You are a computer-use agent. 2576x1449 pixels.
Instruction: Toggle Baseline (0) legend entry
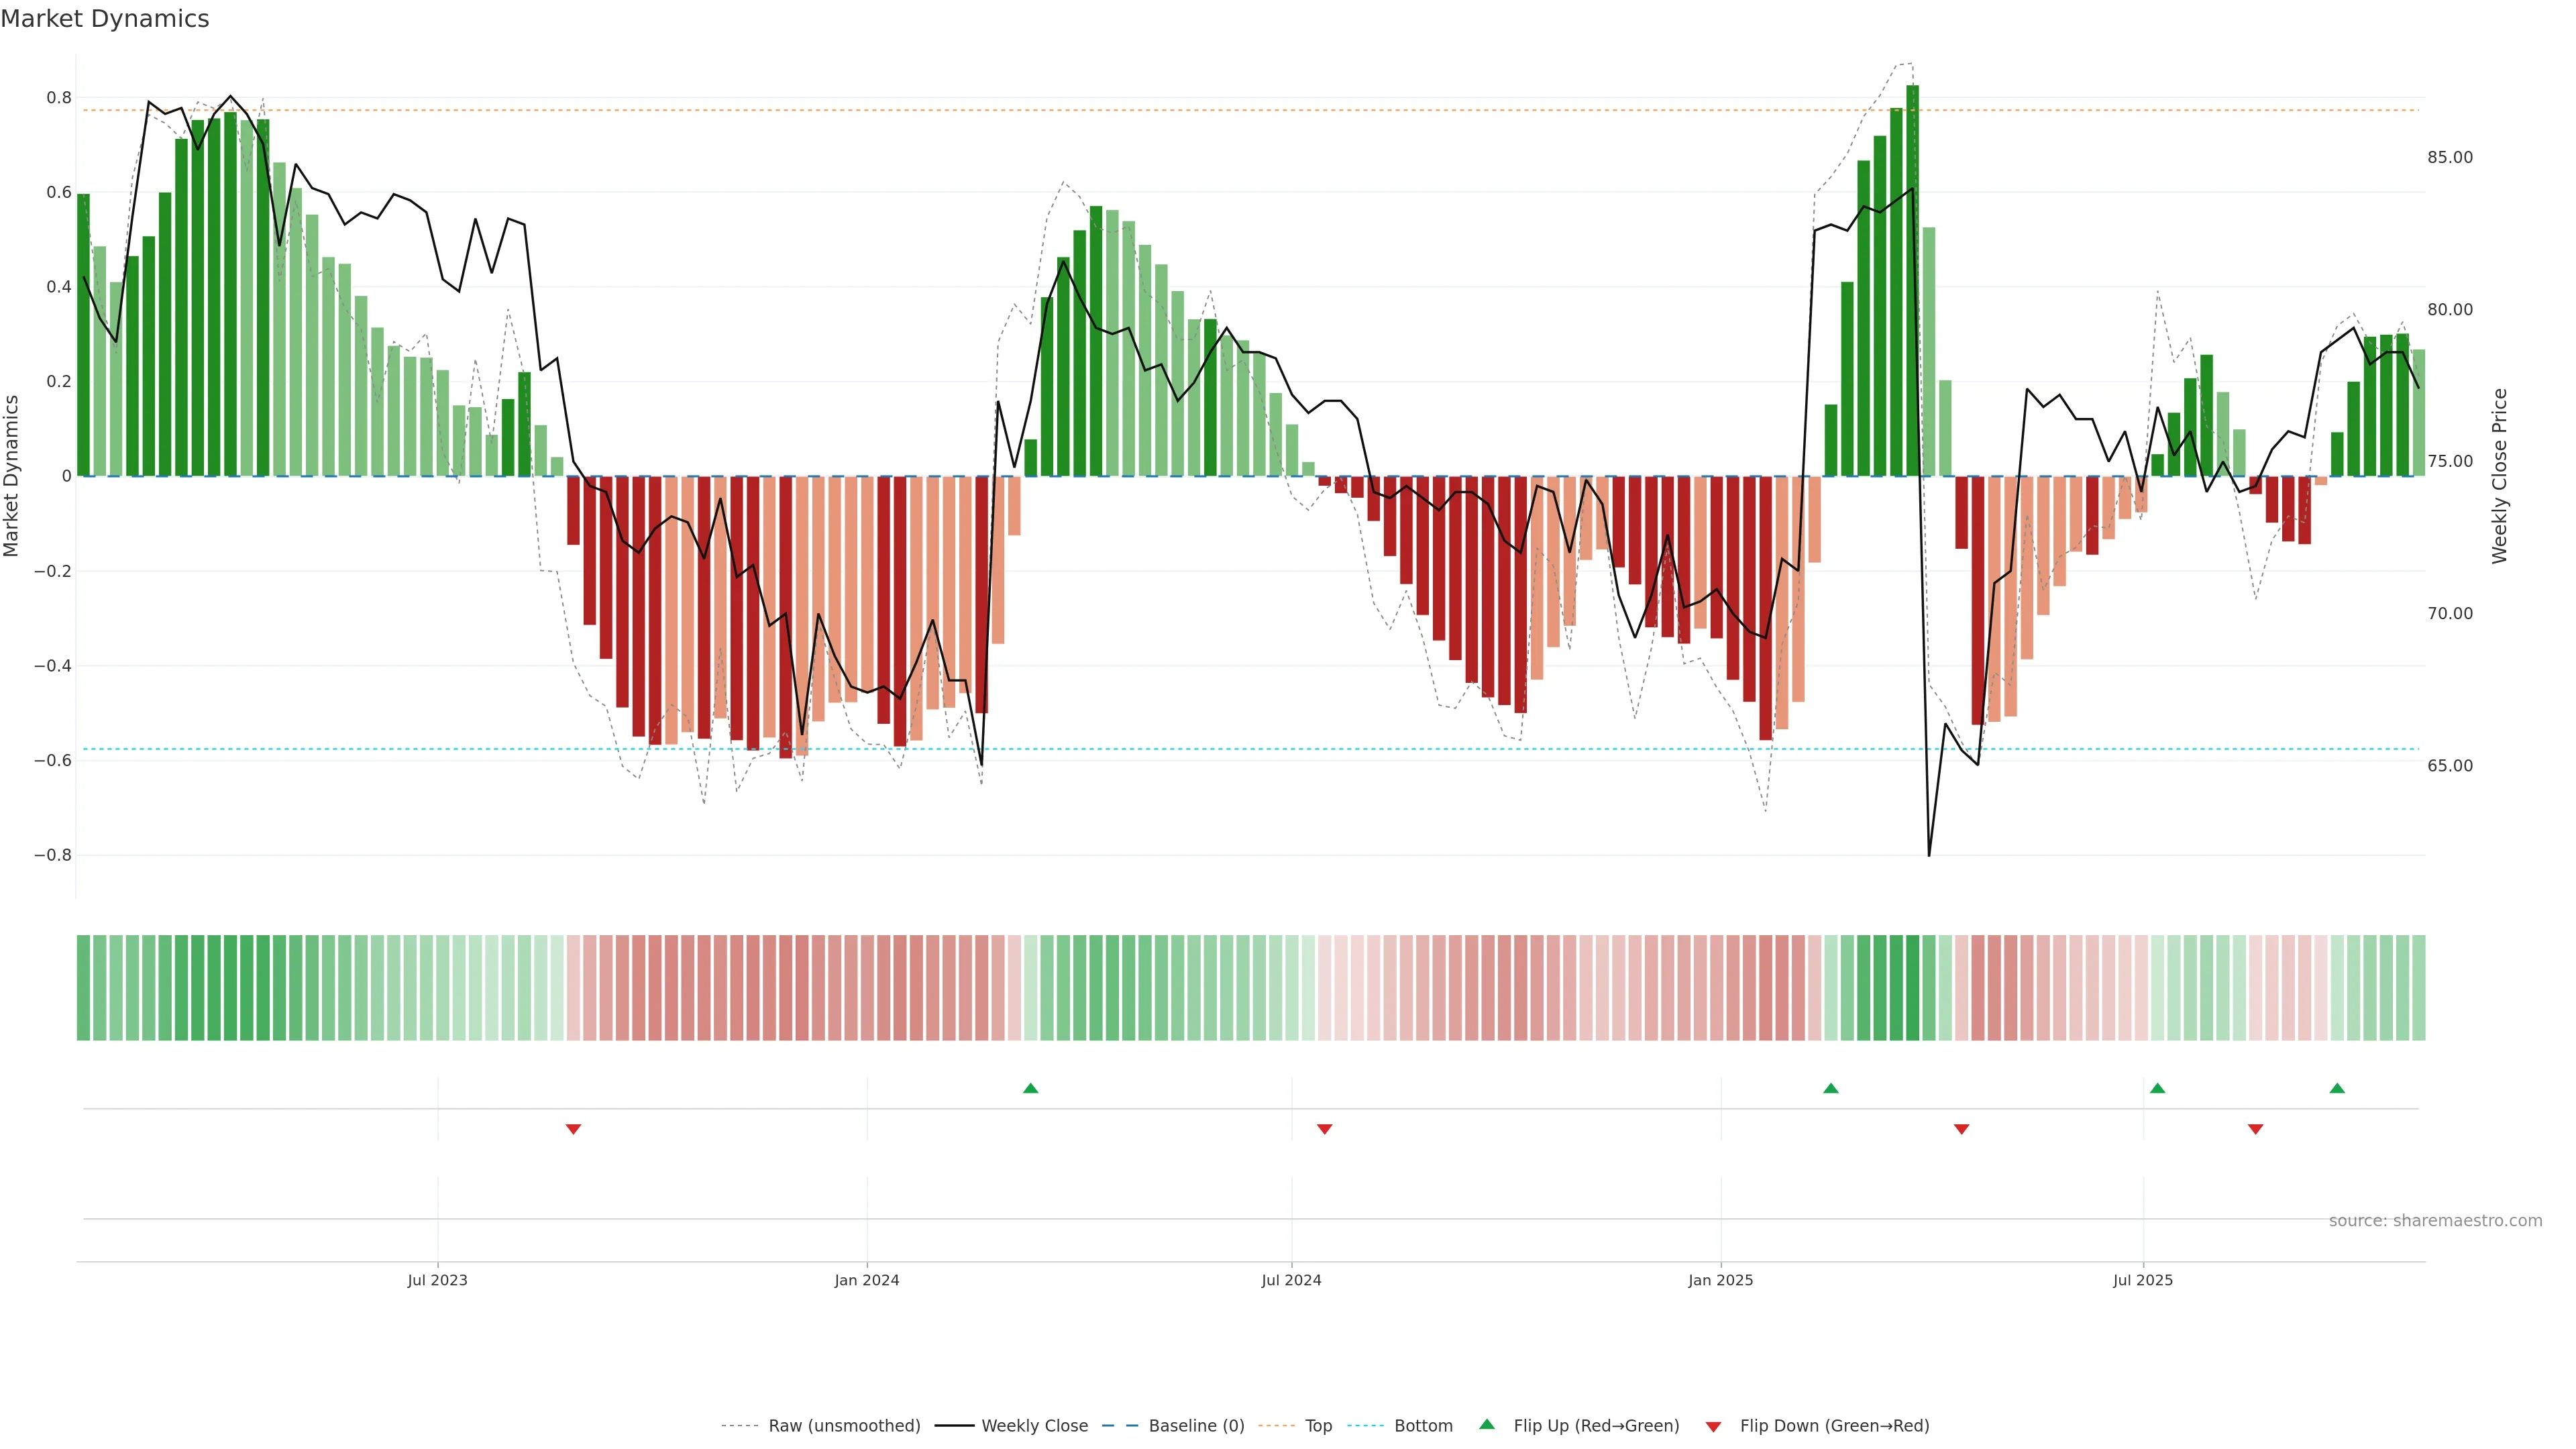click(1196, 1425)
